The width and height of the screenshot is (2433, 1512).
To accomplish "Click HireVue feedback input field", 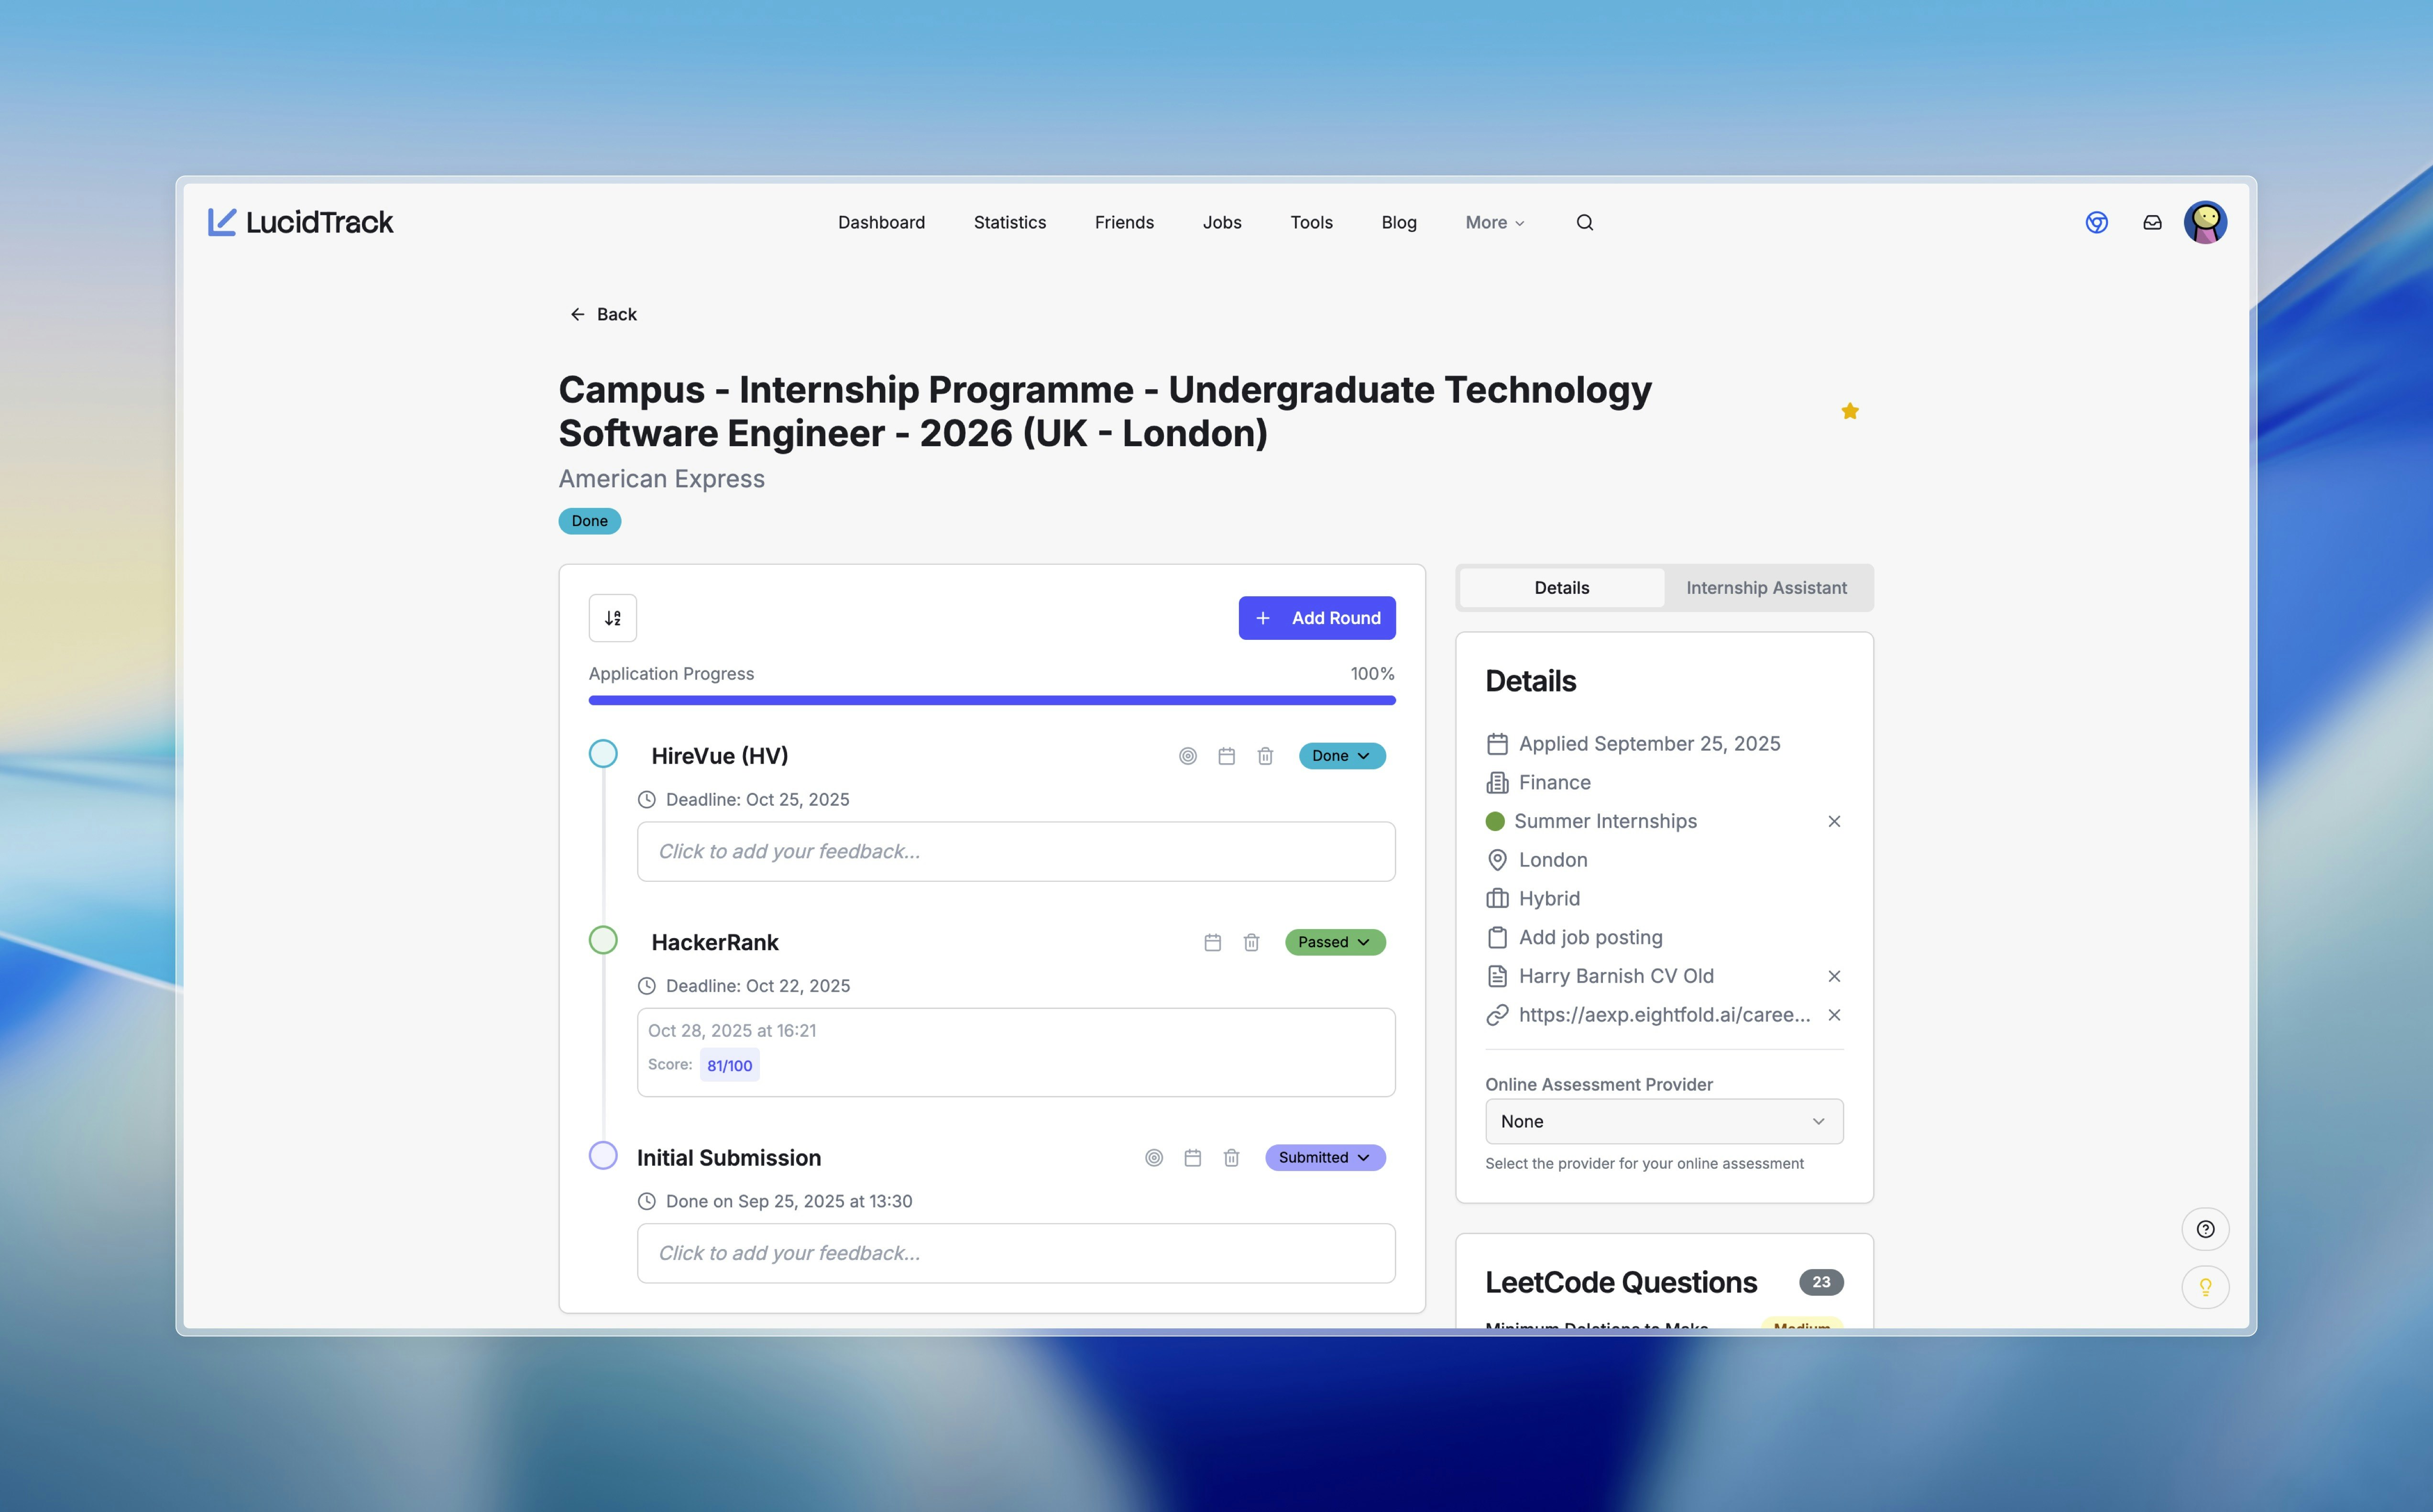I will [1015, 851].
